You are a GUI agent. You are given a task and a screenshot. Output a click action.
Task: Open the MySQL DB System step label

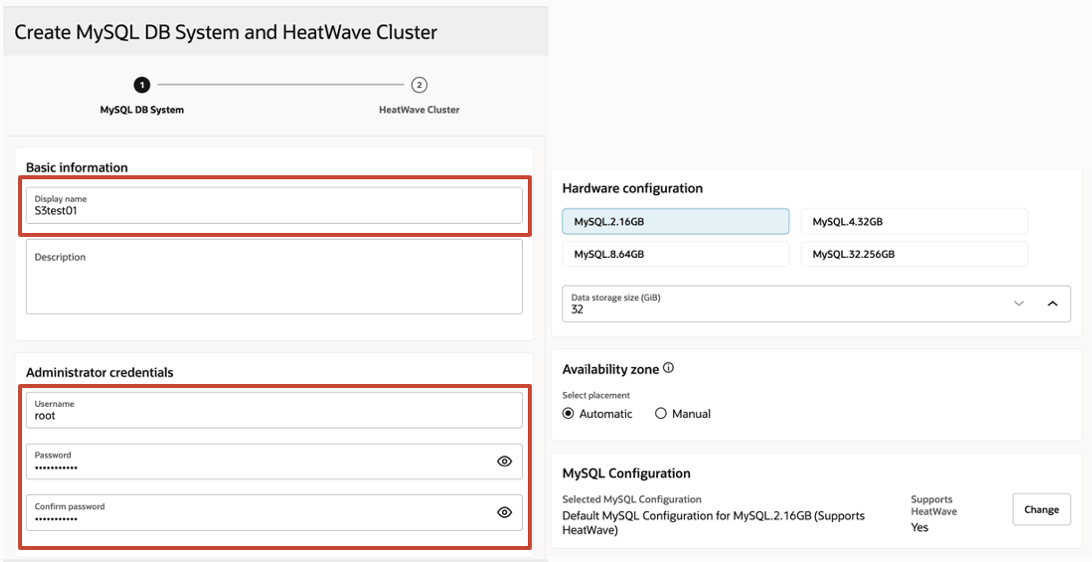pos(142,110)
